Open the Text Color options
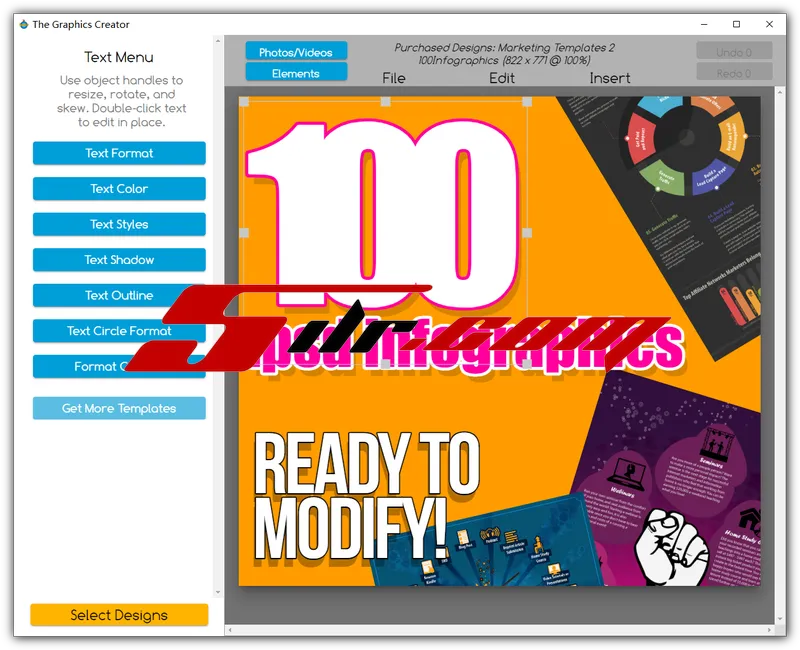 pos(119,189)
